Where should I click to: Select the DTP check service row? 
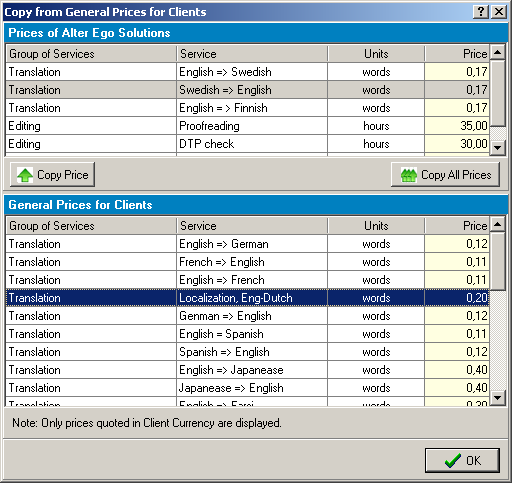(x=247, y=144)
